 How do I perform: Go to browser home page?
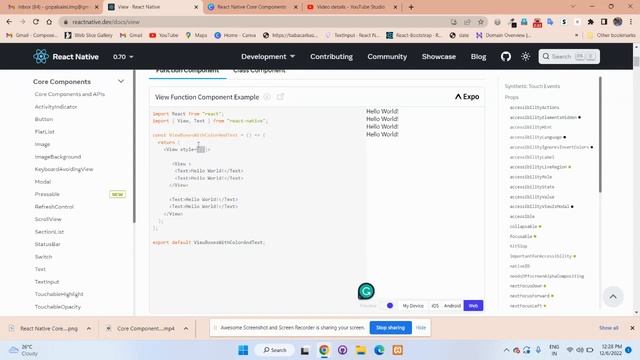point(49,22)
